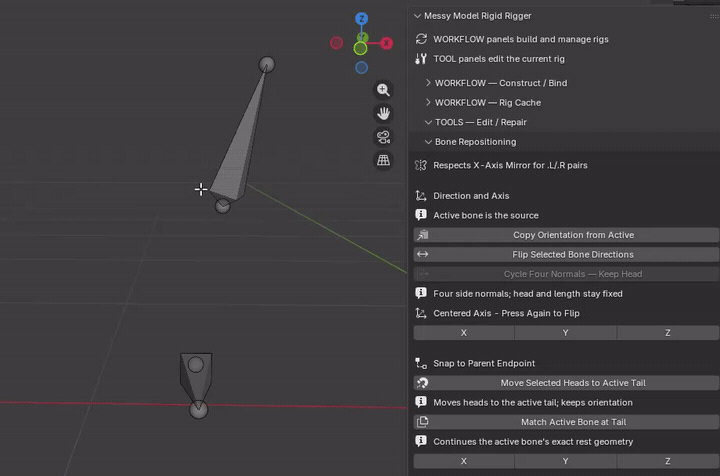Click Flip Selected Bone Directions button

click(566, 254)
